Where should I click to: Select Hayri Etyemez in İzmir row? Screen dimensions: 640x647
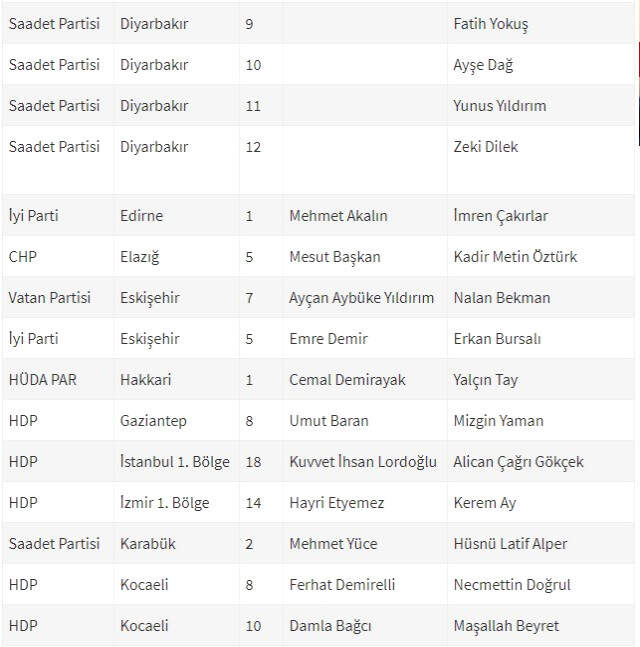click(337, 503)
